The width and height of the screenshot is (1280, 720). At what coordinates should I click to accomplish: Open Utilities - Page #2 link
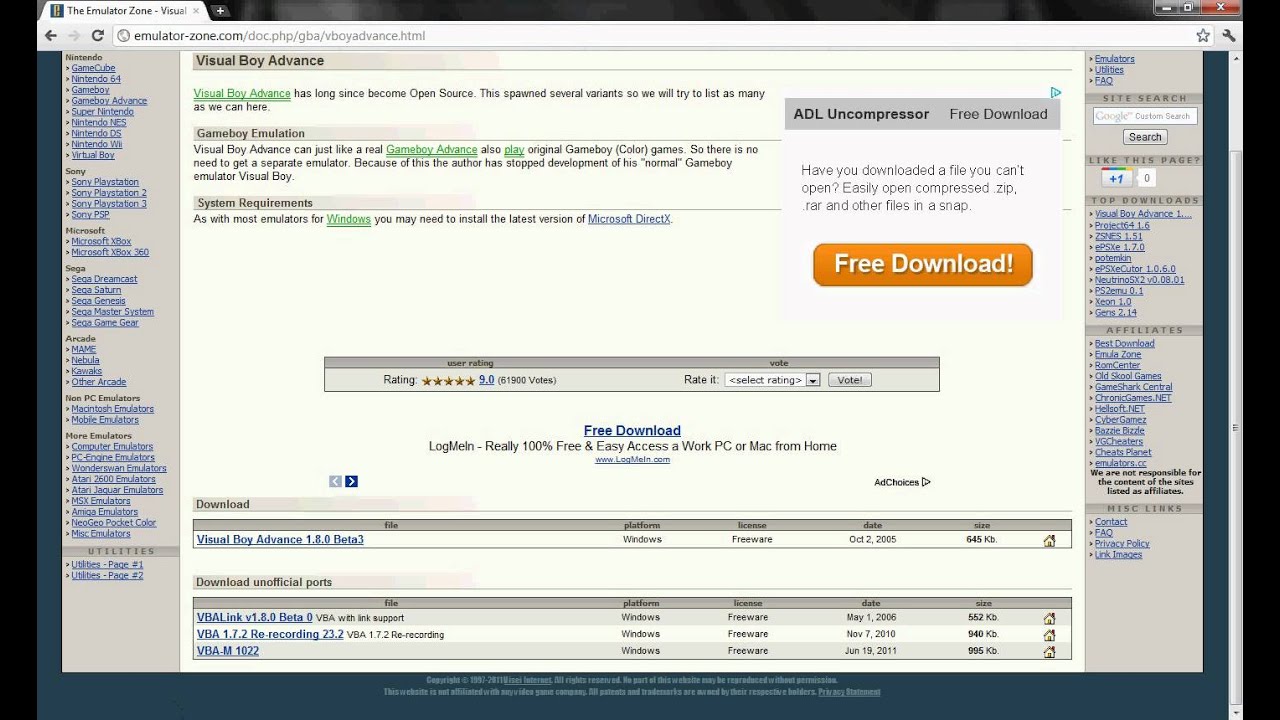coord(107,576)
